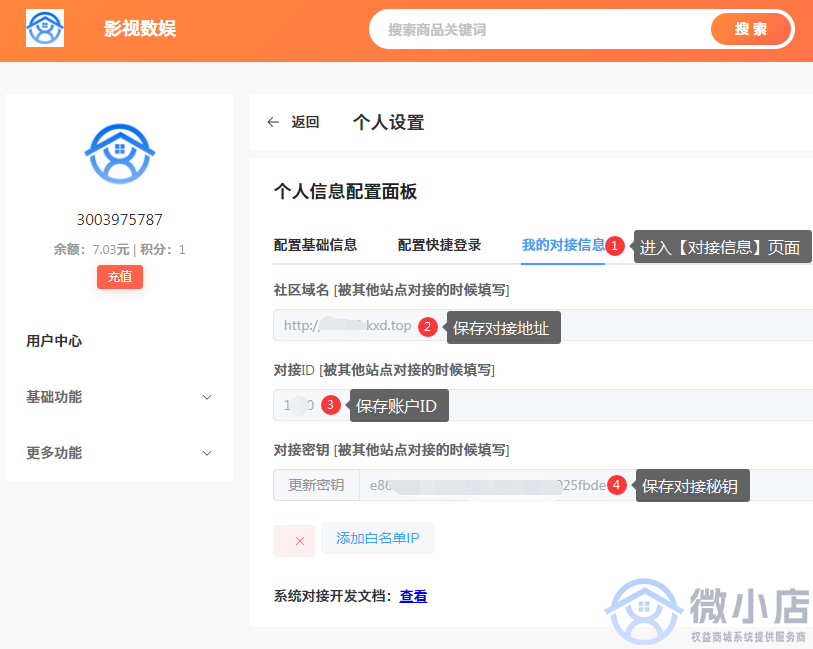Click 添加白名单IP button
Screen dimensions: 813x649
pos(378,538)
